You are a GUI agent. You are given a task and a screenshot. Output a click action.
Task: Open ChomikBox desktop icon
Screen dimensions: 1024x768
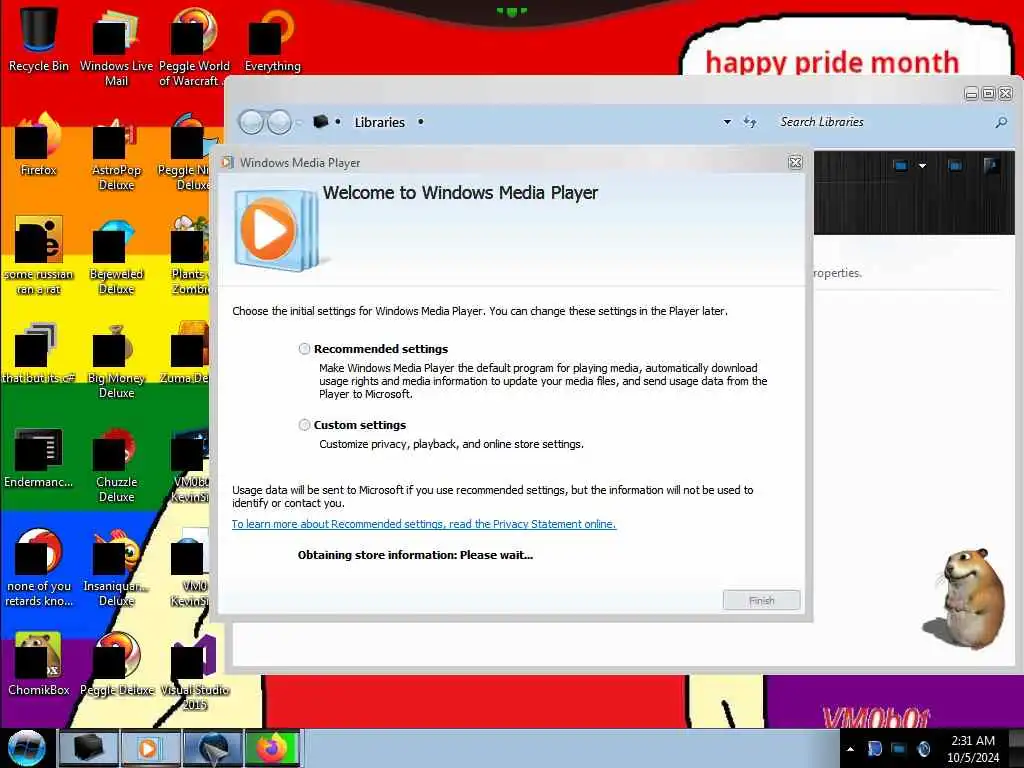pos(39,664)
